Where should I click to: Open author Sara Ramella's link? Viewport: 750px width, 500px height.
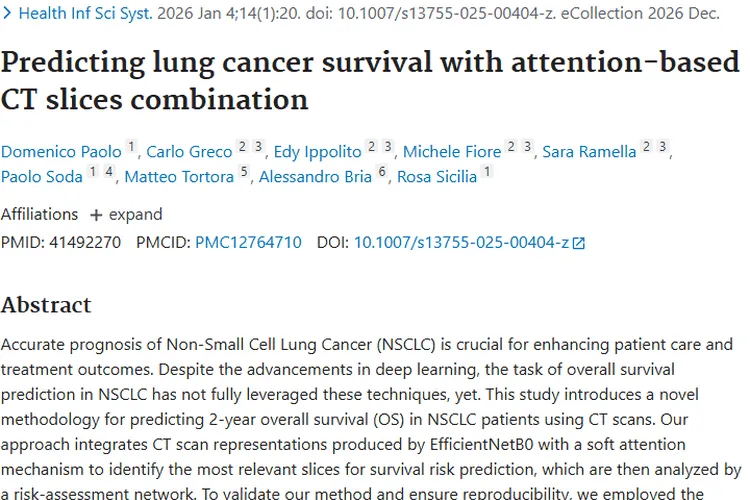coord(589,152)
